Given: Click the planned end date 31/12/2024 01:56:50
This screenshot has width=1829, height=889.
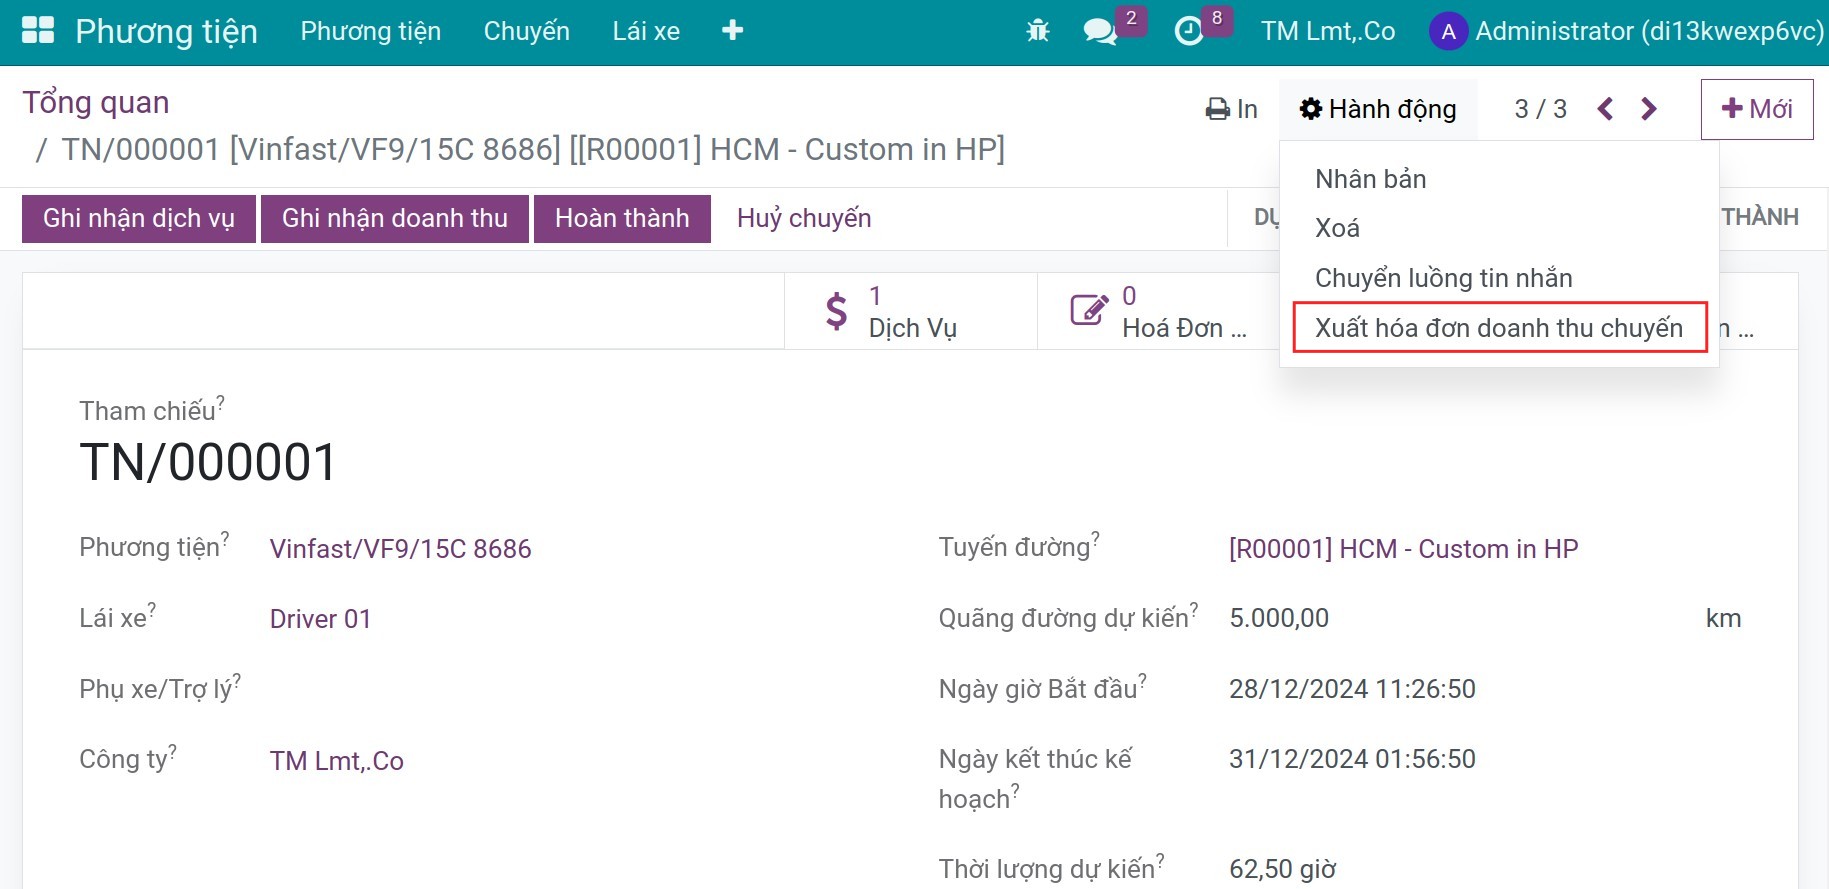Looking at the screenshot, I should pos(1353,759).
